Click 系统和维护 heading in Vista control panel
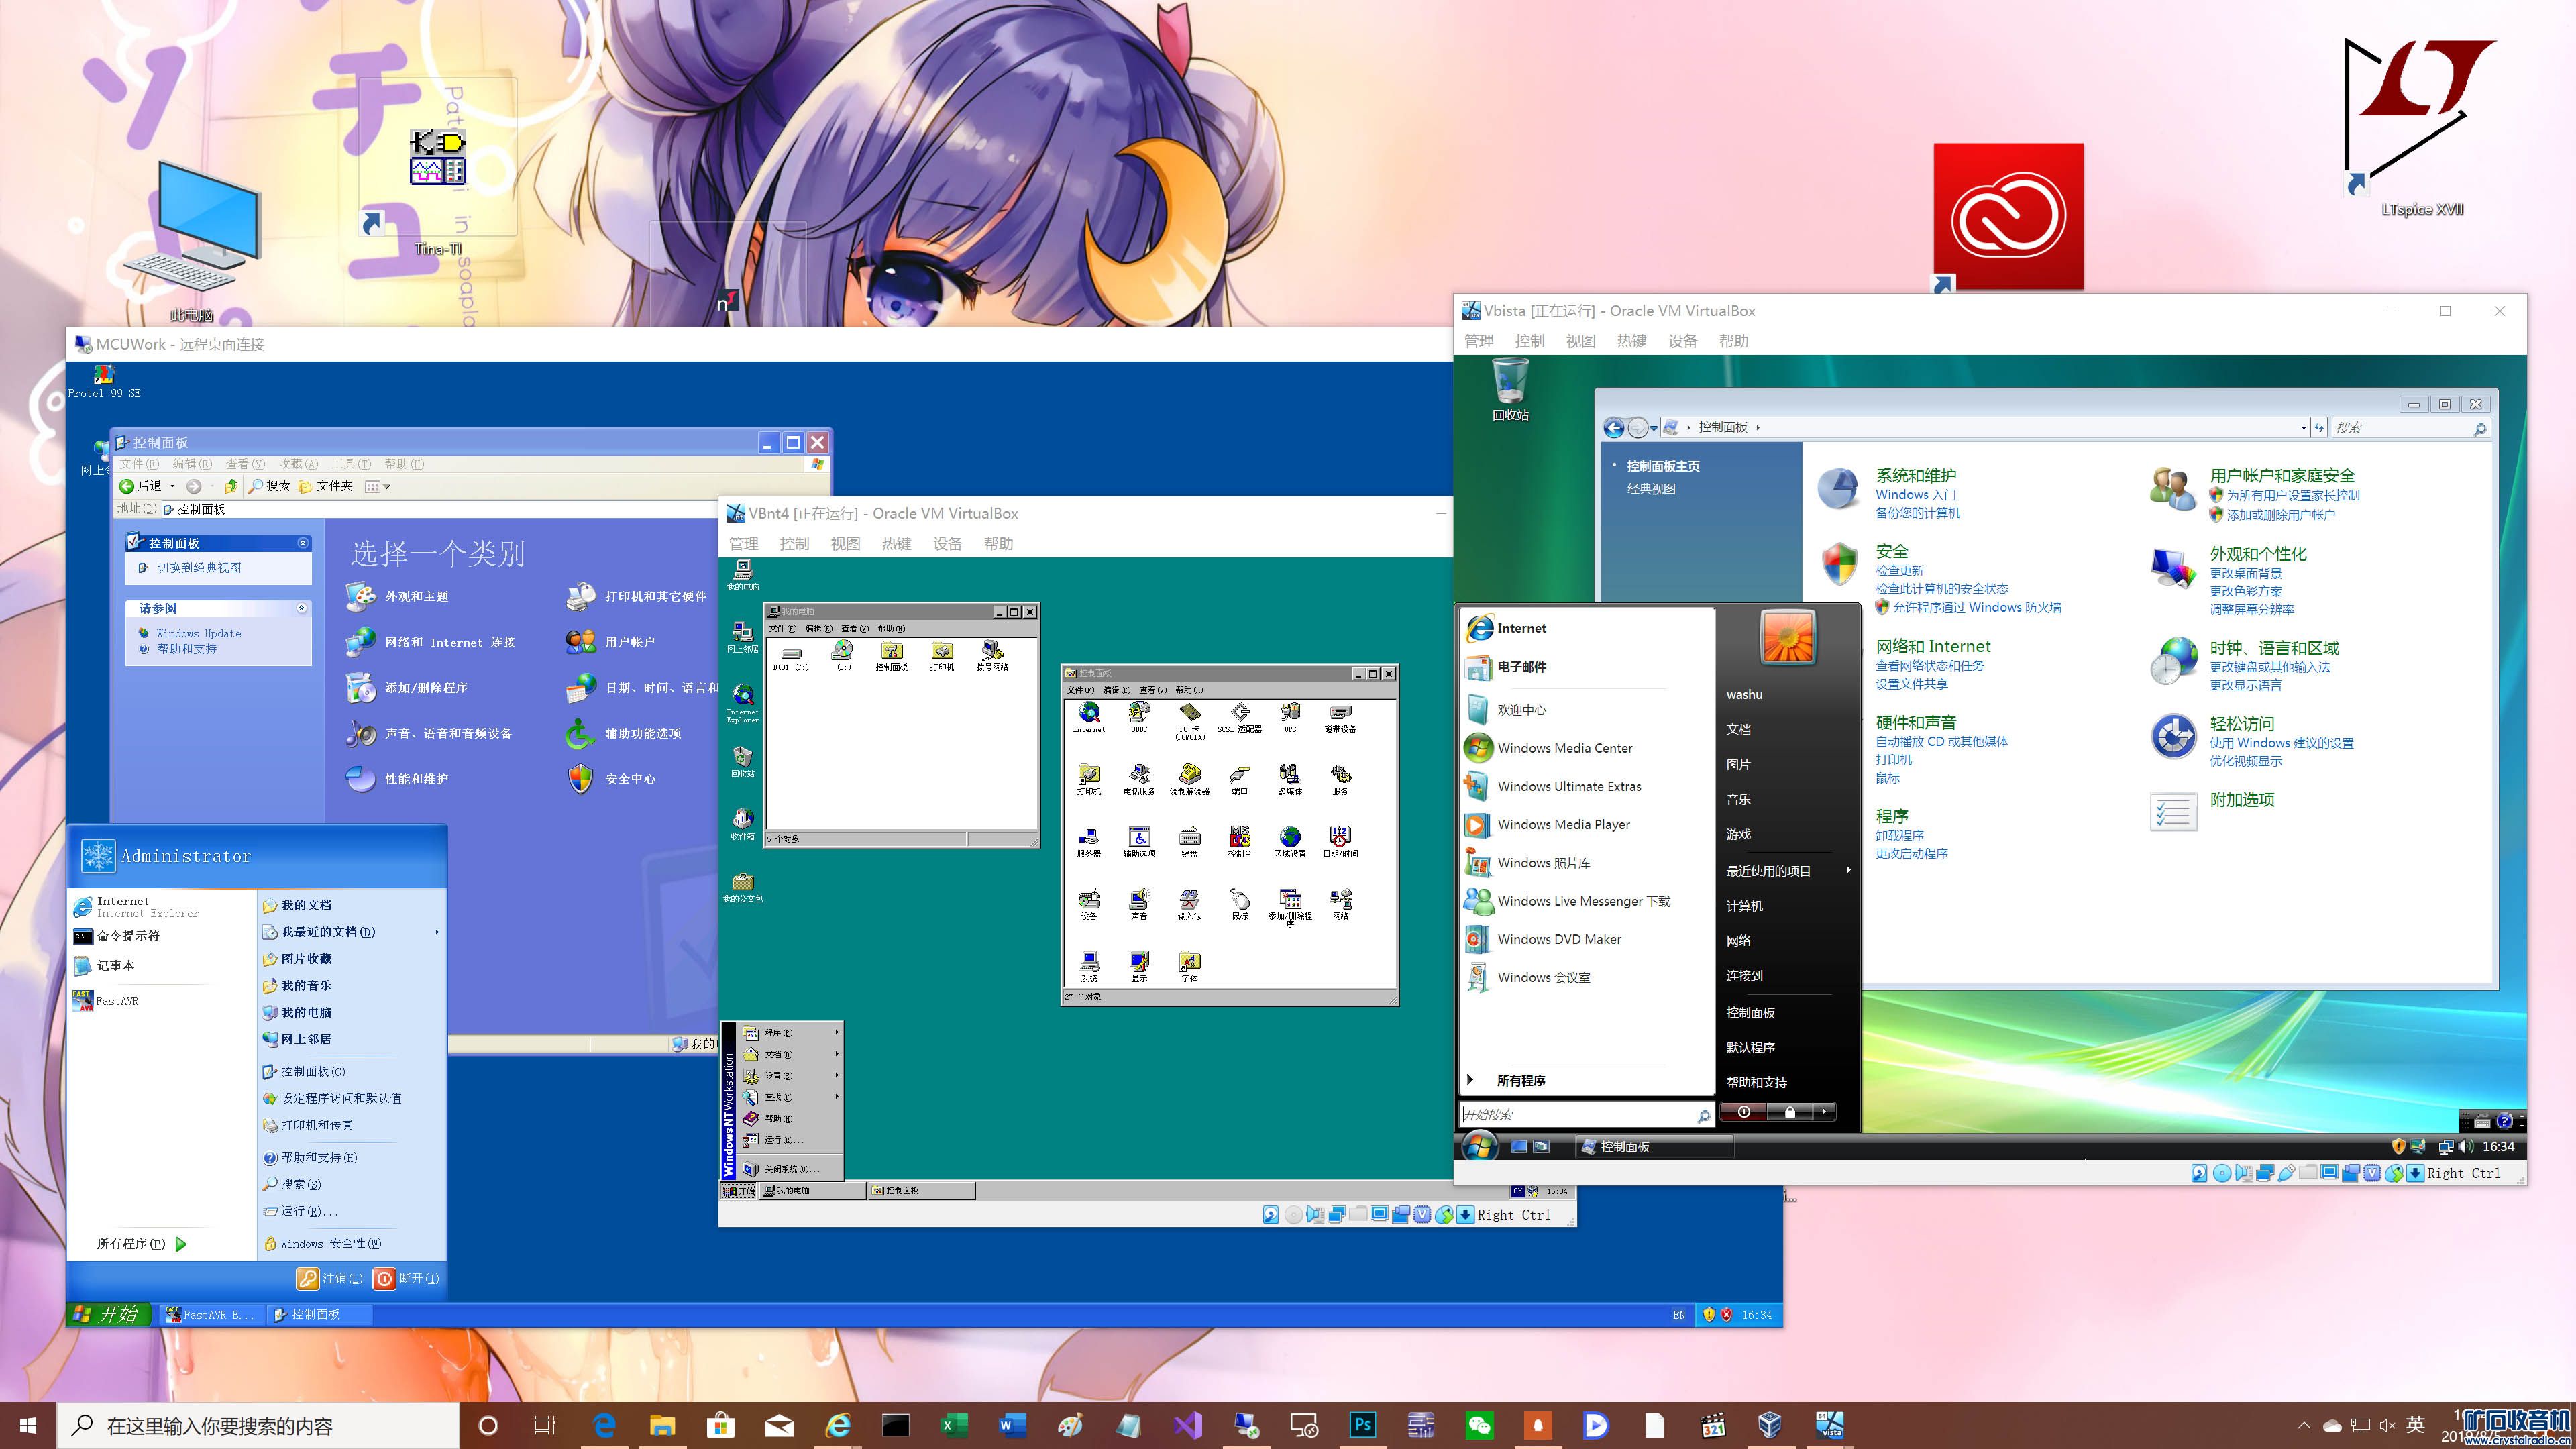The height and width of the screenshot is (1449, 2576). pyautogui.click(x=1915, y=476)
